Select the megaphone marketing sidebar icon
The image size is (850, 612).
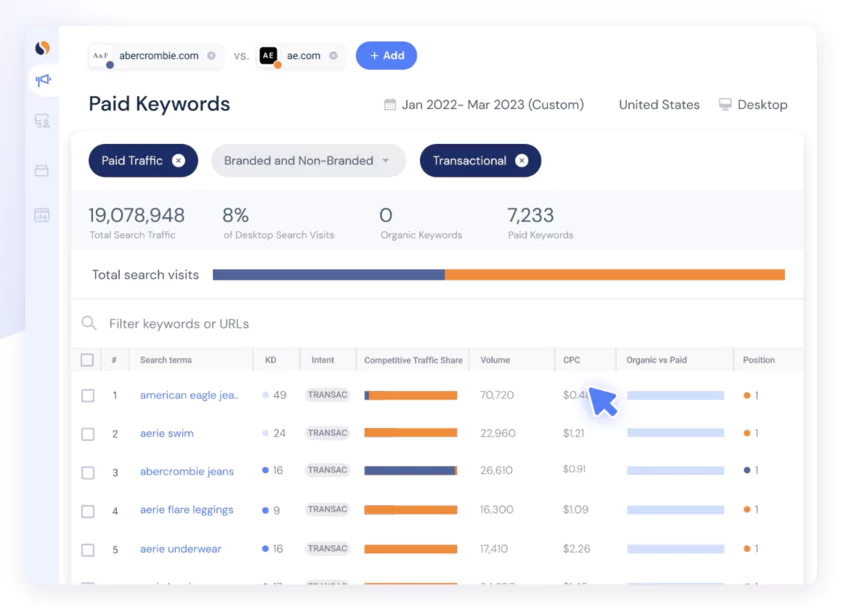click(42, 80)
